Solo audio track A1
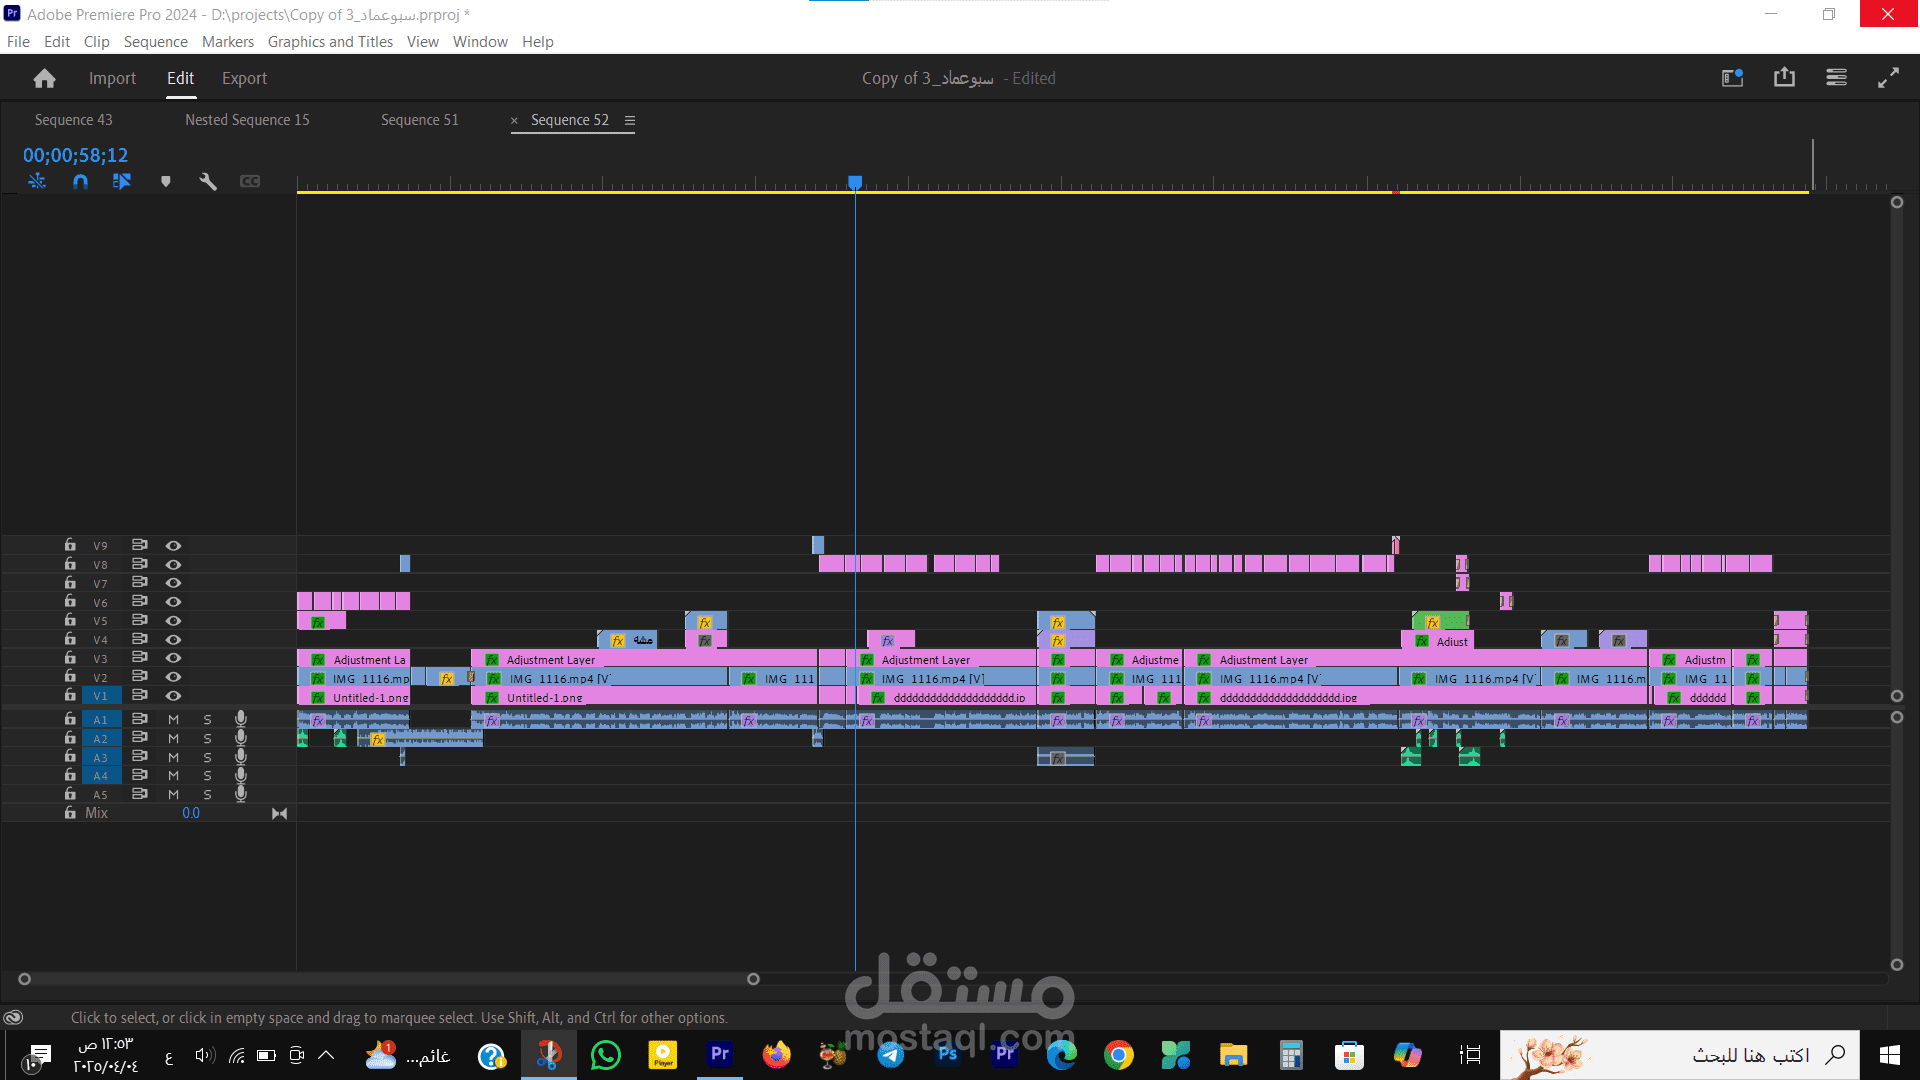 [x=207, y=719]
